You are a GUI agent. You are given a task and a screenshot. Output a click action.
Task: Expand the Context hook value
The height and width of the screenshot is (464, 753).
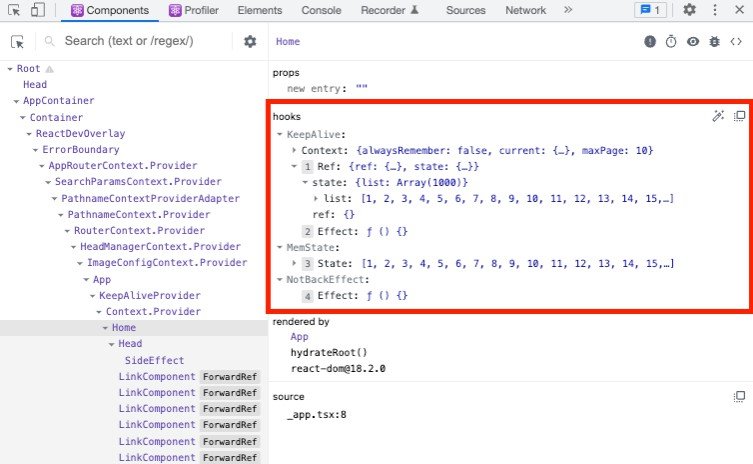(x=293, y=150)
